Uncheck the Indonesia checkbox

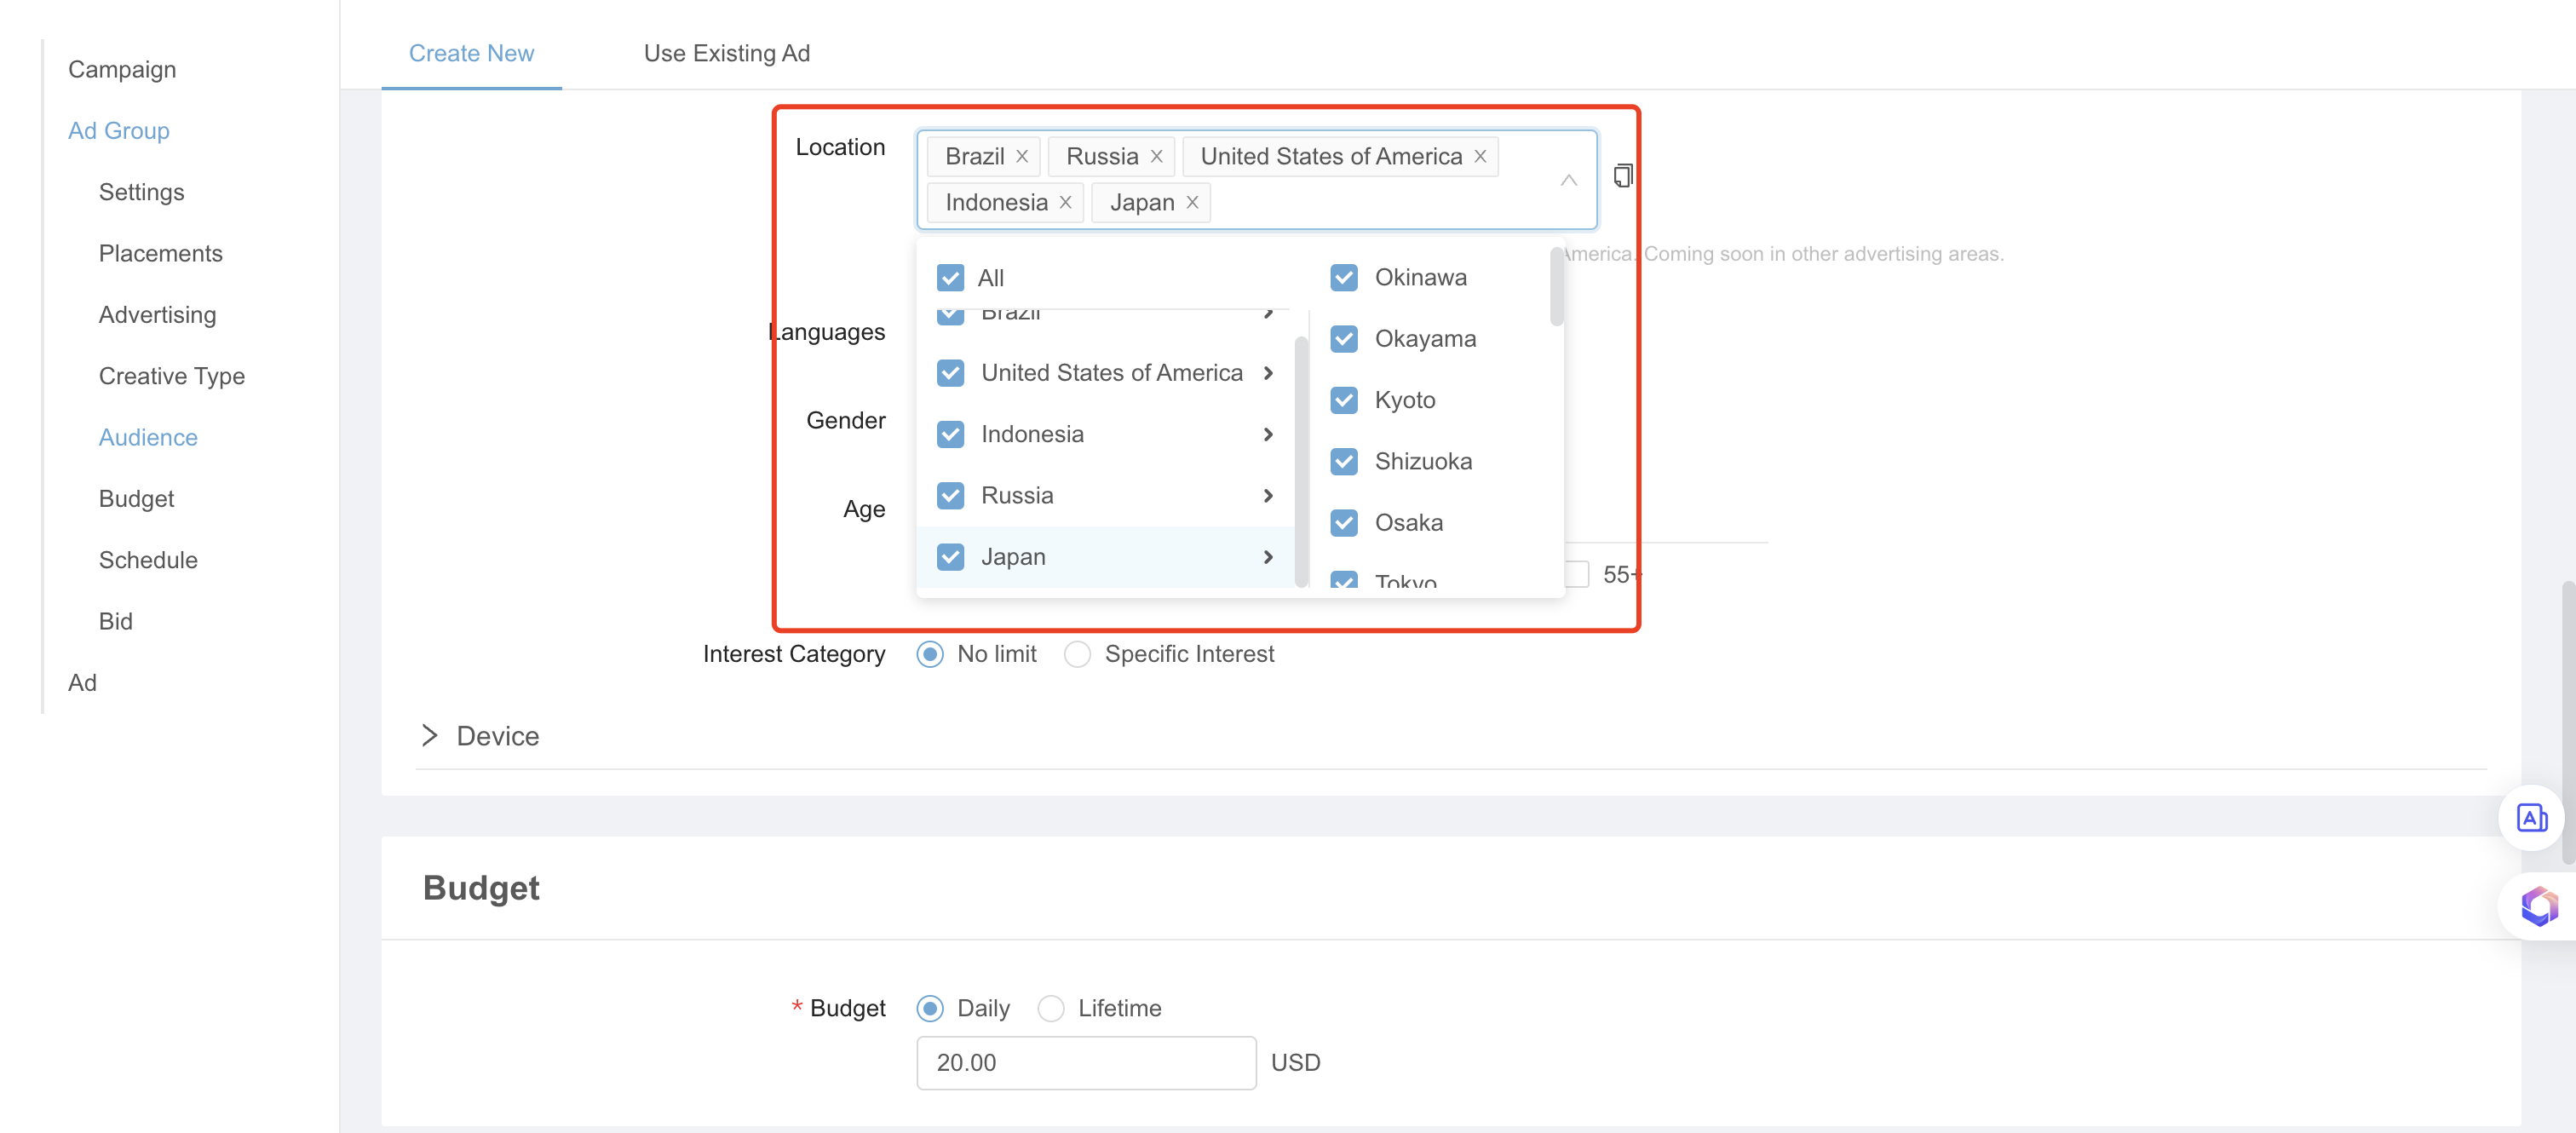pos(950,434)
